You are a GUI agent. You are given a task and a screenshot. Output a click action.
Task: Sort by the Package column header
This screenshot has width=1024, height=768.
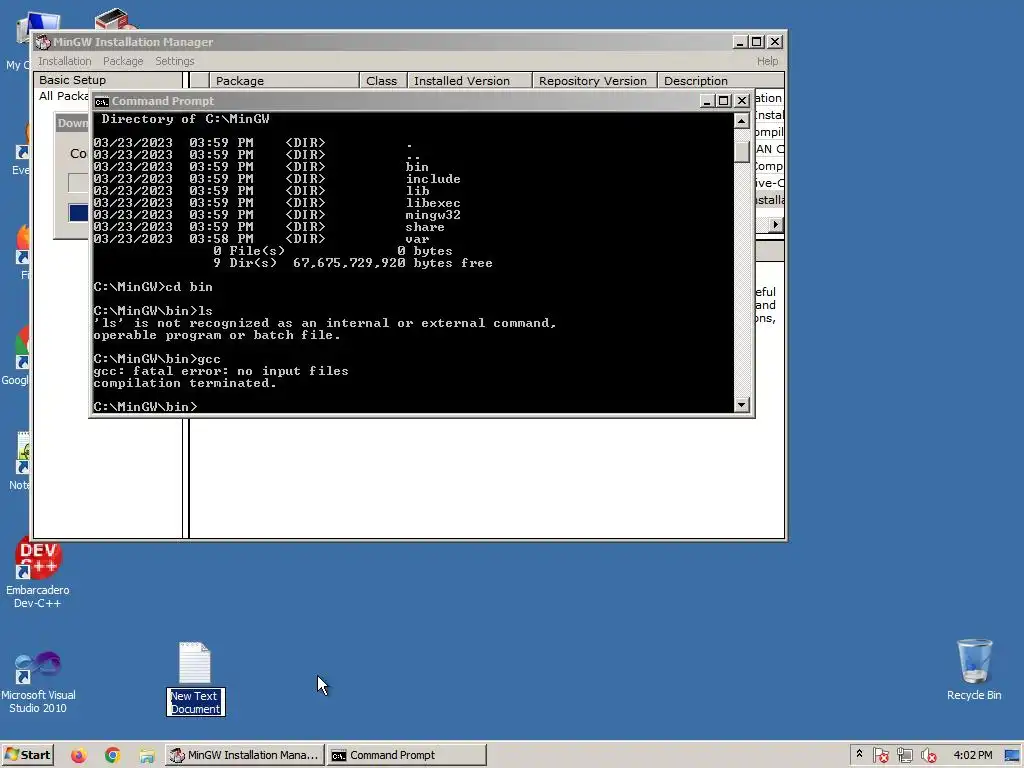[x=284, y=80]
